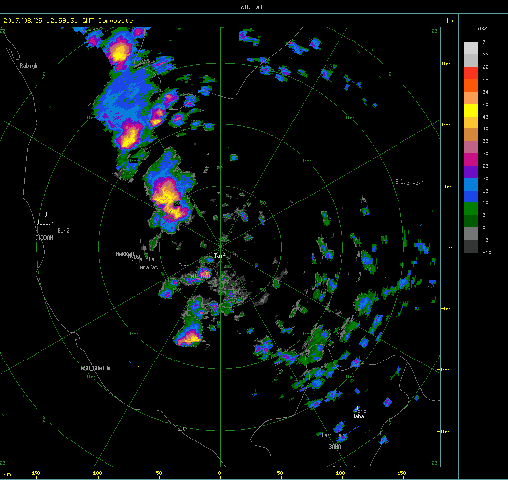Select the bright green legend swatch
Viewport: 508px width, 480px height.
coord(471,209)
